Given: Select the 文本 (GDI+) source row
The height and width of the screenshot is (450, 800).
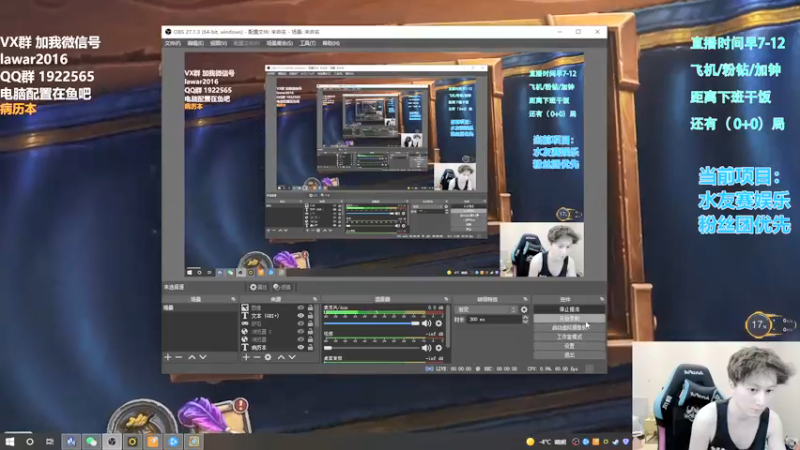Looking at the screenshot, I should (x=278, y=316).
